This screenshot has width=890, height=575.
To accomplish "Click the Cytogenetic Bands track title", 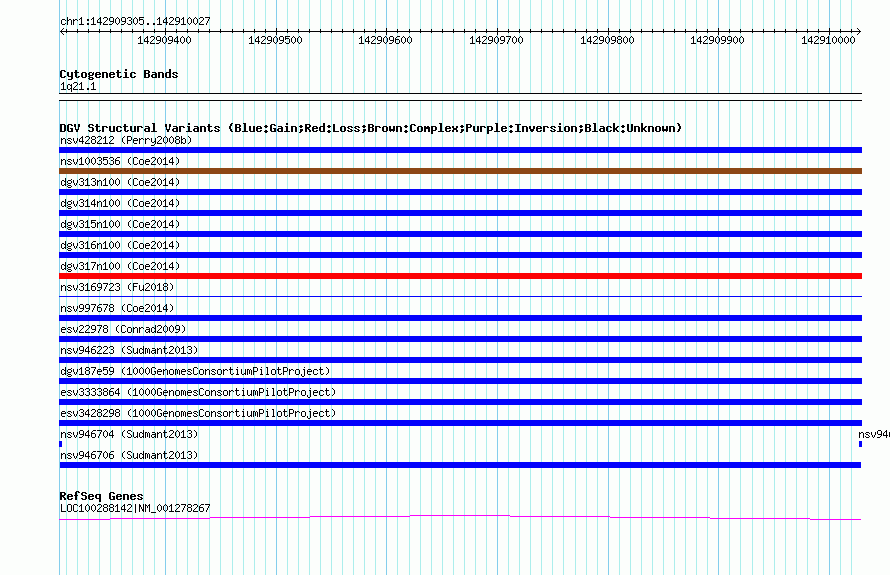I will pos(119,74).
